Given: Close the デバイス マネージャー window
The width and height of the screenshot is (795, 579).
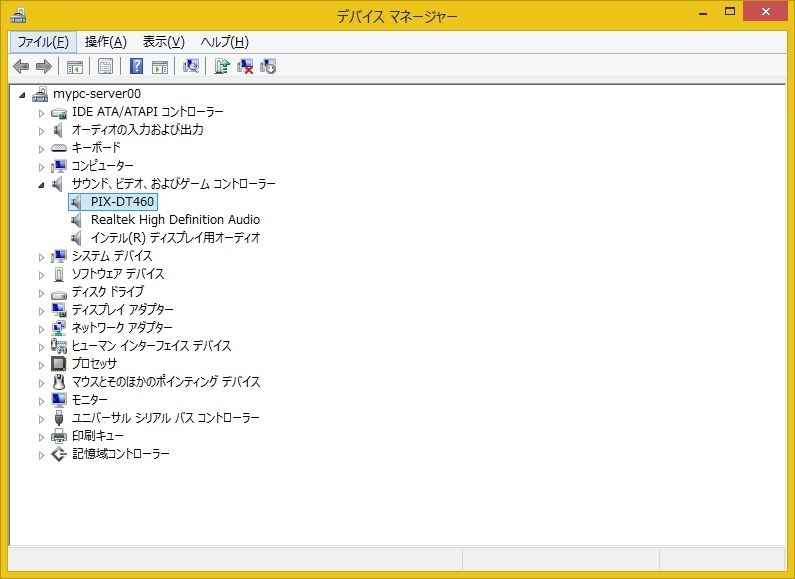Looking at the screenshot, I should click(766, 12).
